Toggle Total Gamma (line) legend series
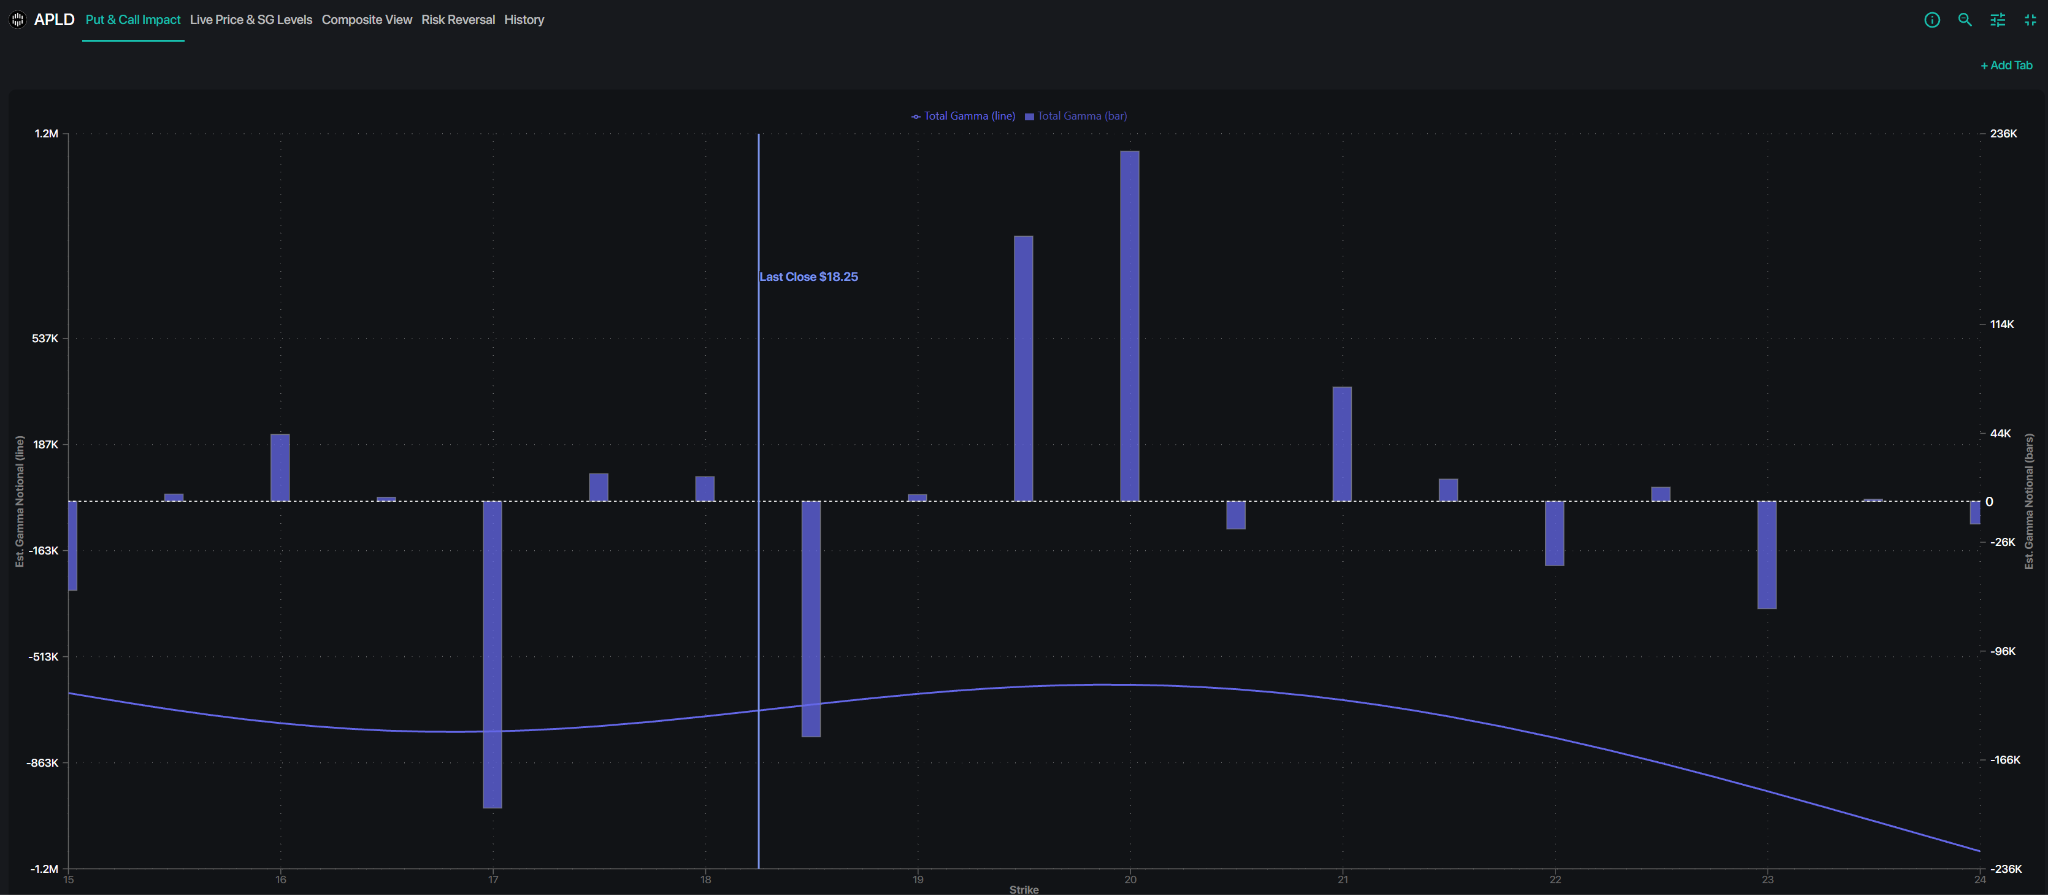 tap(963, 116)
